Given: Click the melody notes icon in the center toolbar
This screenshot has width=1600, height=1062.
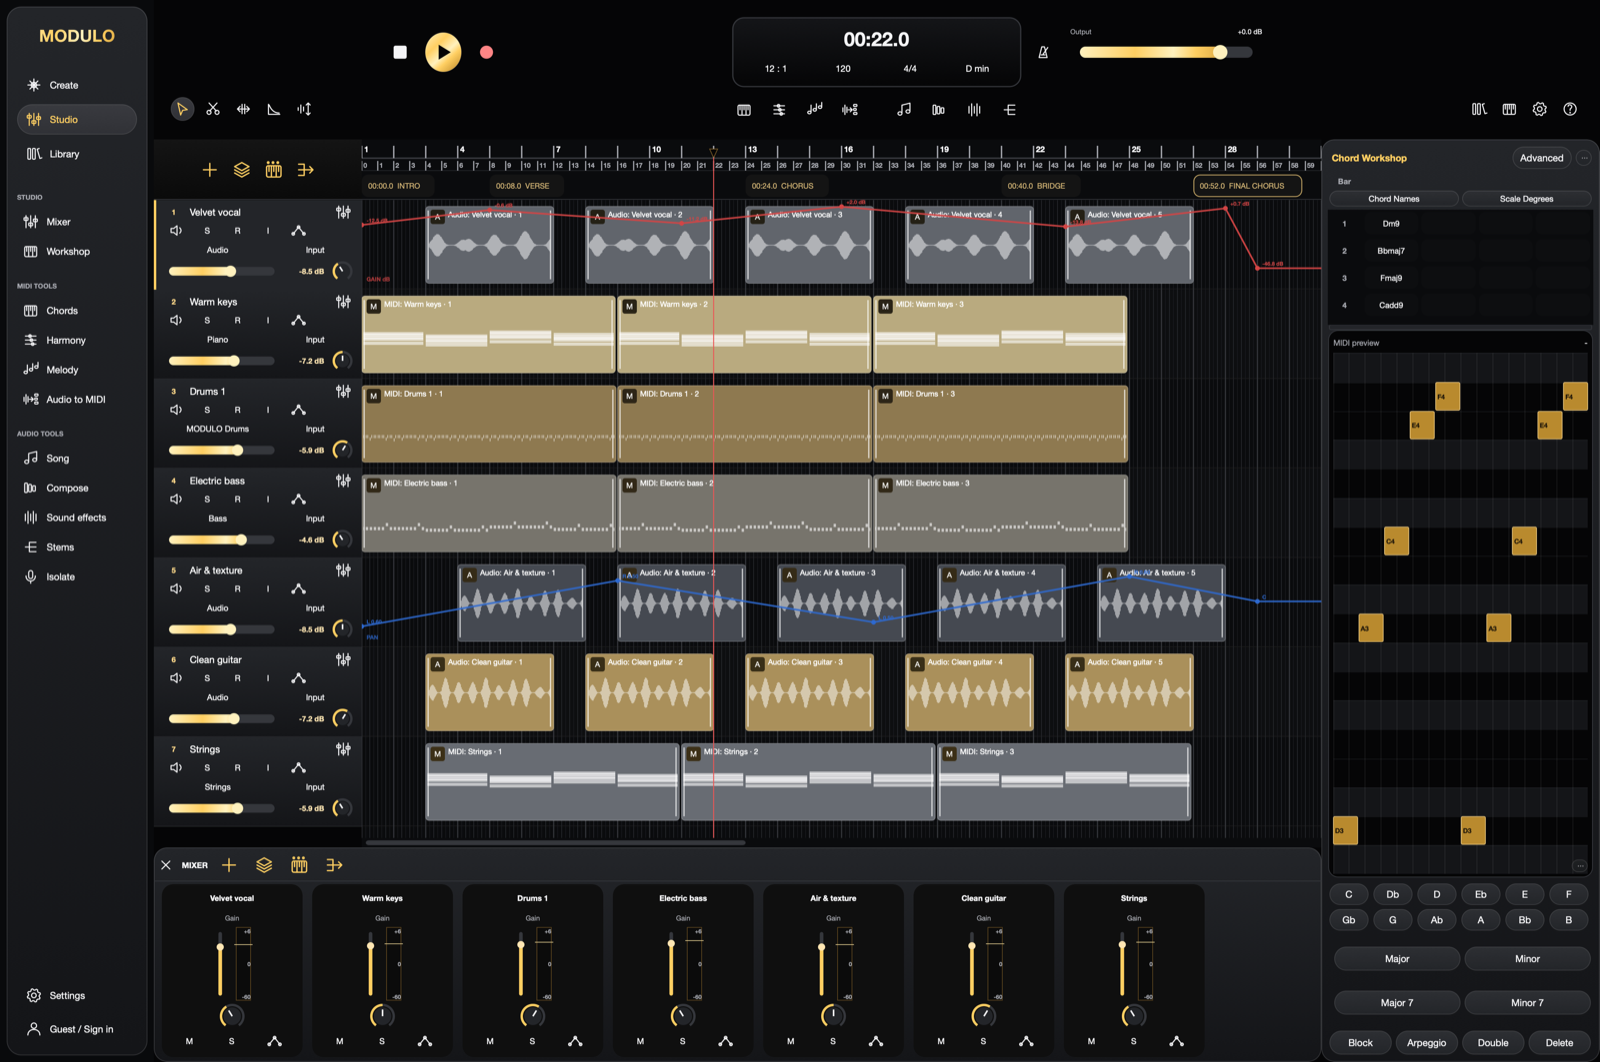Looking at the screenshot, I should pyautogui.click(x=814, y=109).
